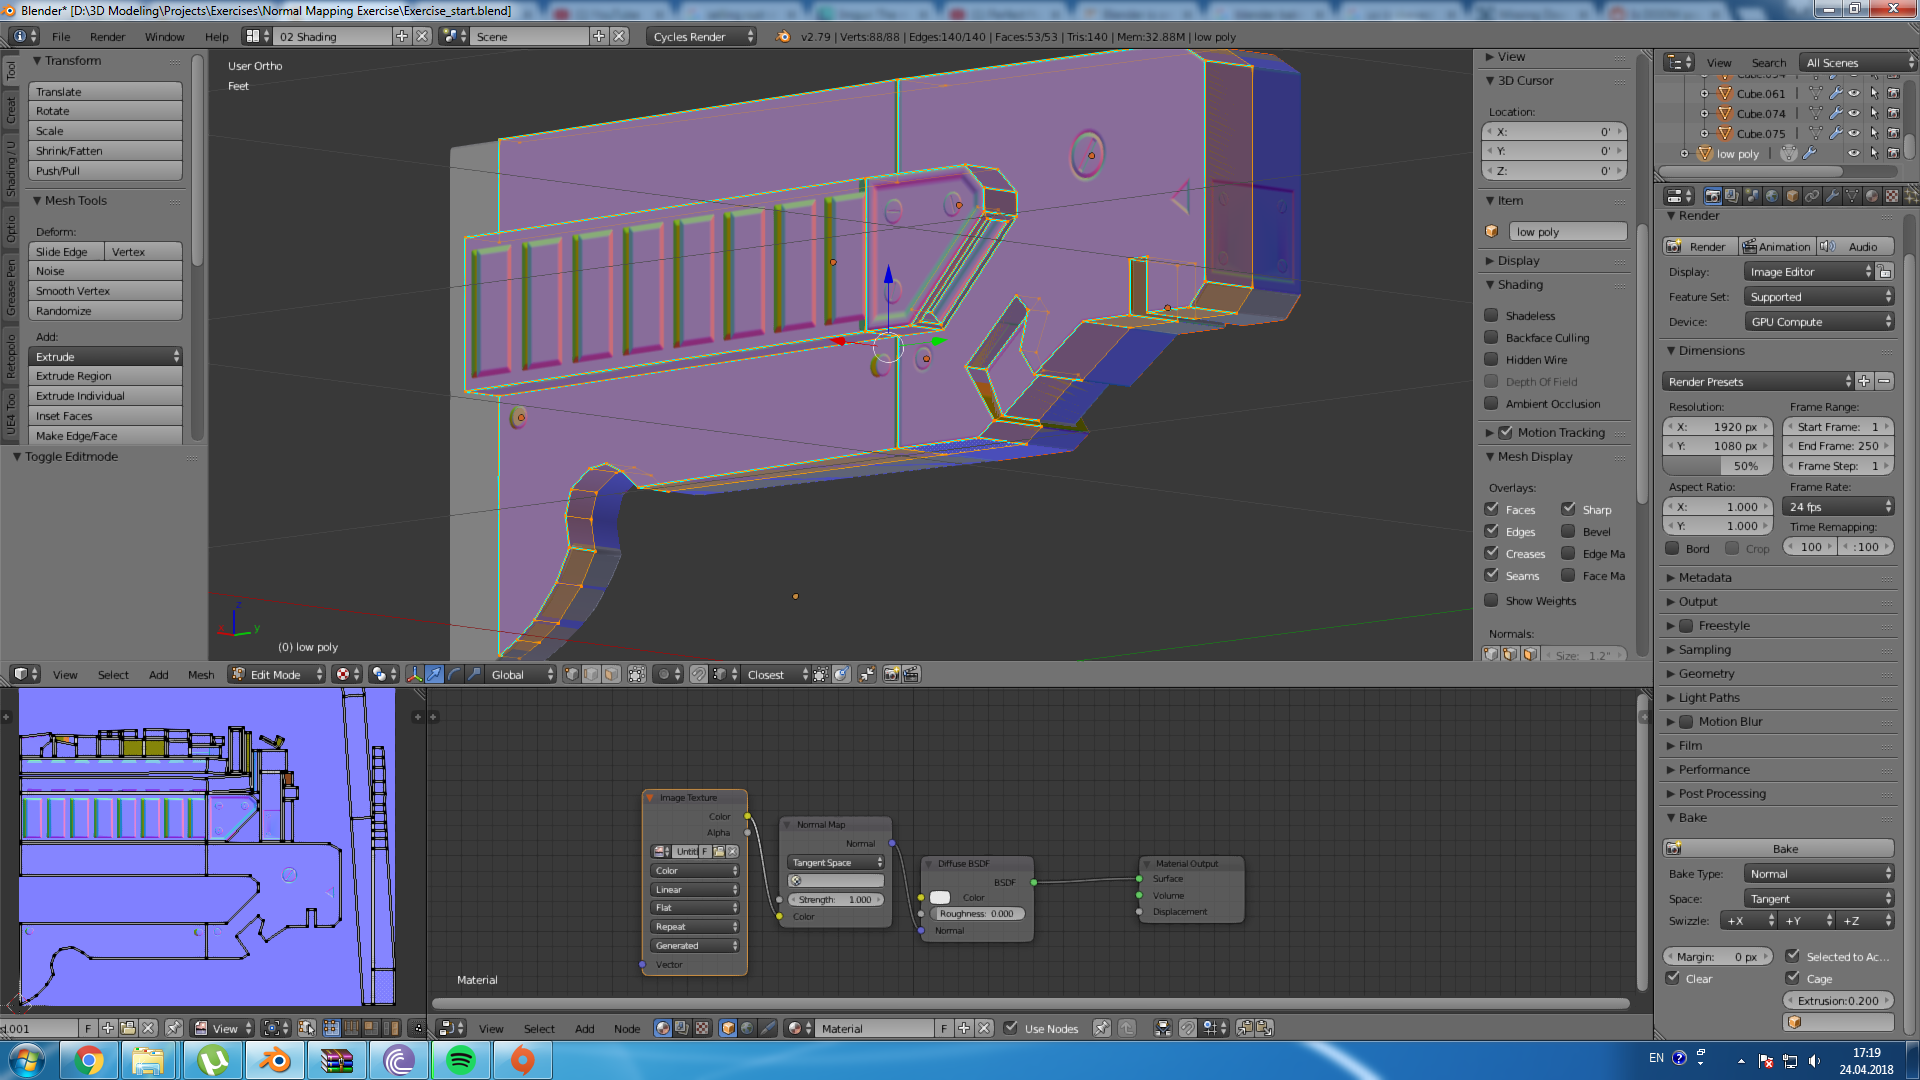Open the Render menu in top bar
The width and height of the screenshot is (1920, 1080).
point(107,37)
